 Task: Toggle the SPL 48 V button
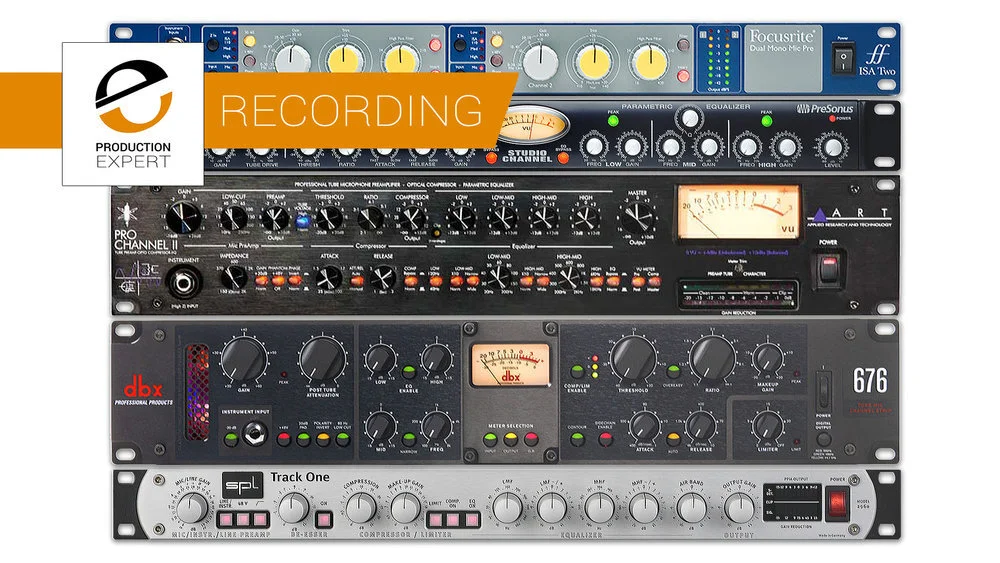[x=244, y=520]
